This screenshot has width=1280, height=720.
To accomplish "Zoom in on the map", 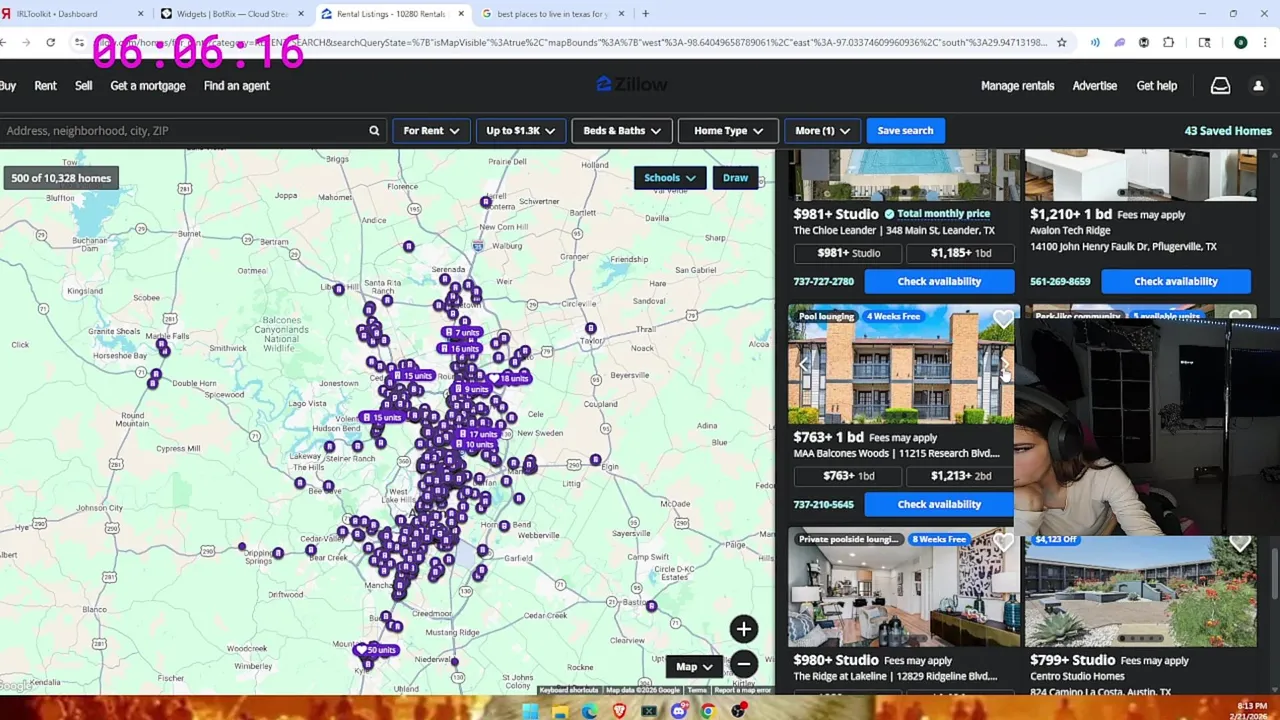I will coord(743,629).
